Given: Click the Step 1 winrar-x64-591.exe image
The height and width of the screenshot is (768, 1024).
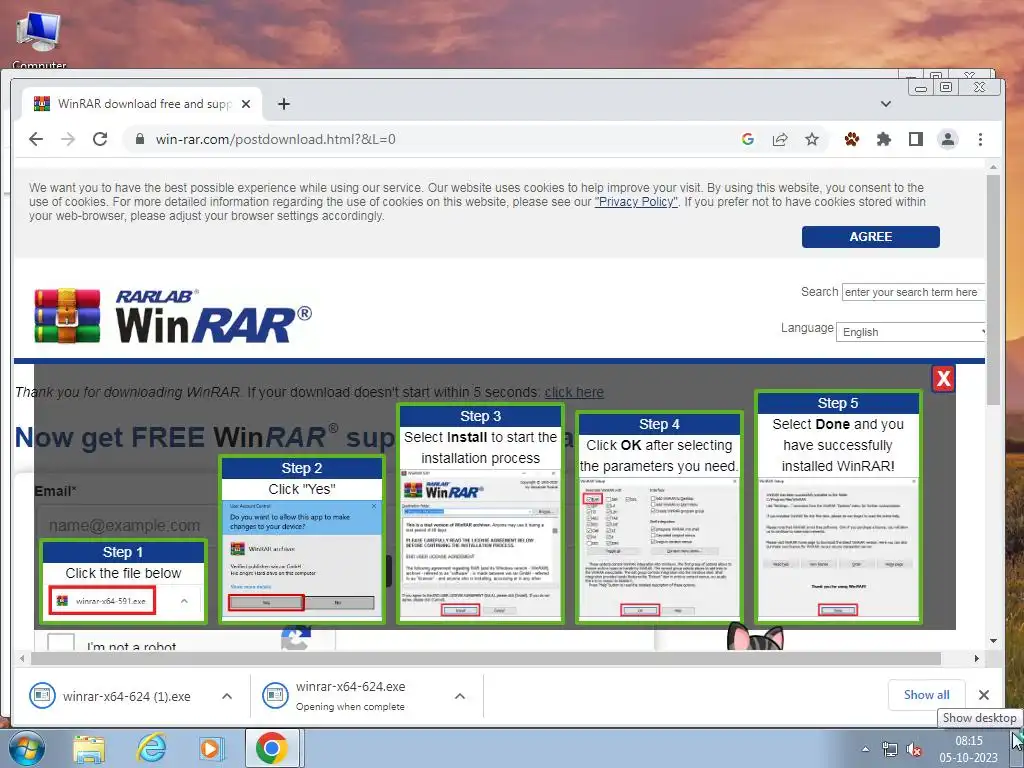Looking at the screenshot, I should pos(103,601).
